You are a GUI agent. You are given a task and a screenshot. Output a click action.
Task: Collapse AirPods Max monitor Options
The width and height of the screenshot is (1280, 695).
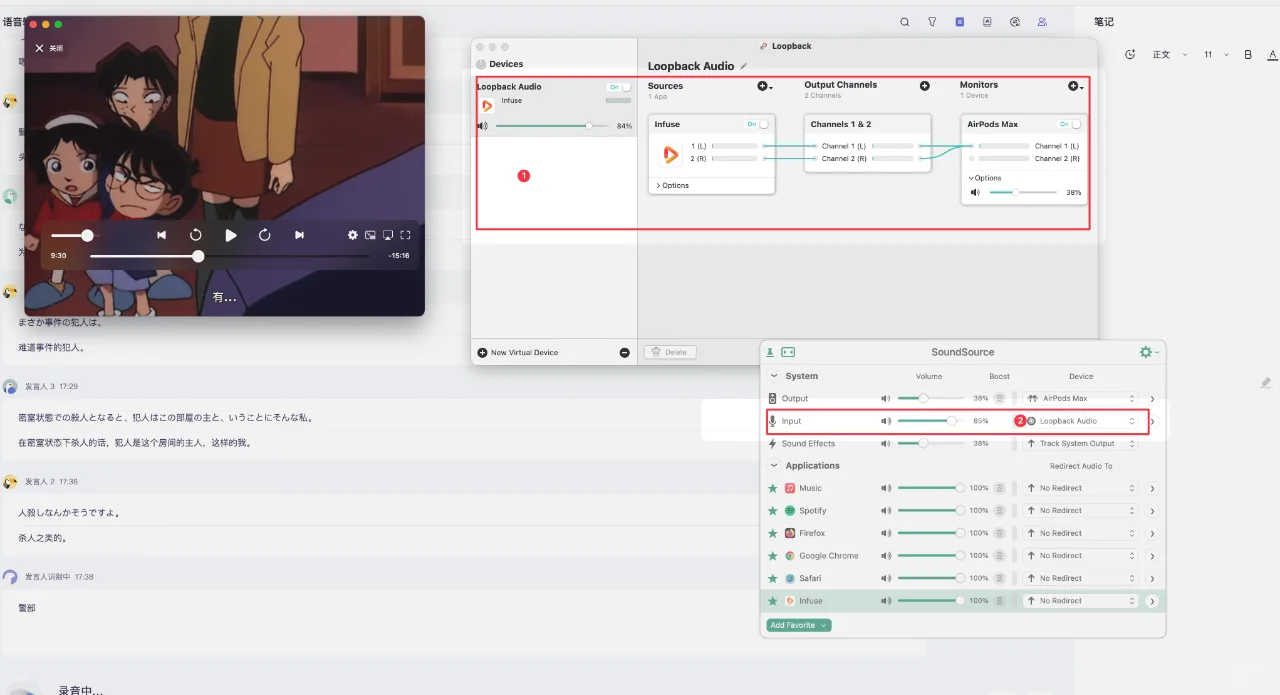coord(985,178)
